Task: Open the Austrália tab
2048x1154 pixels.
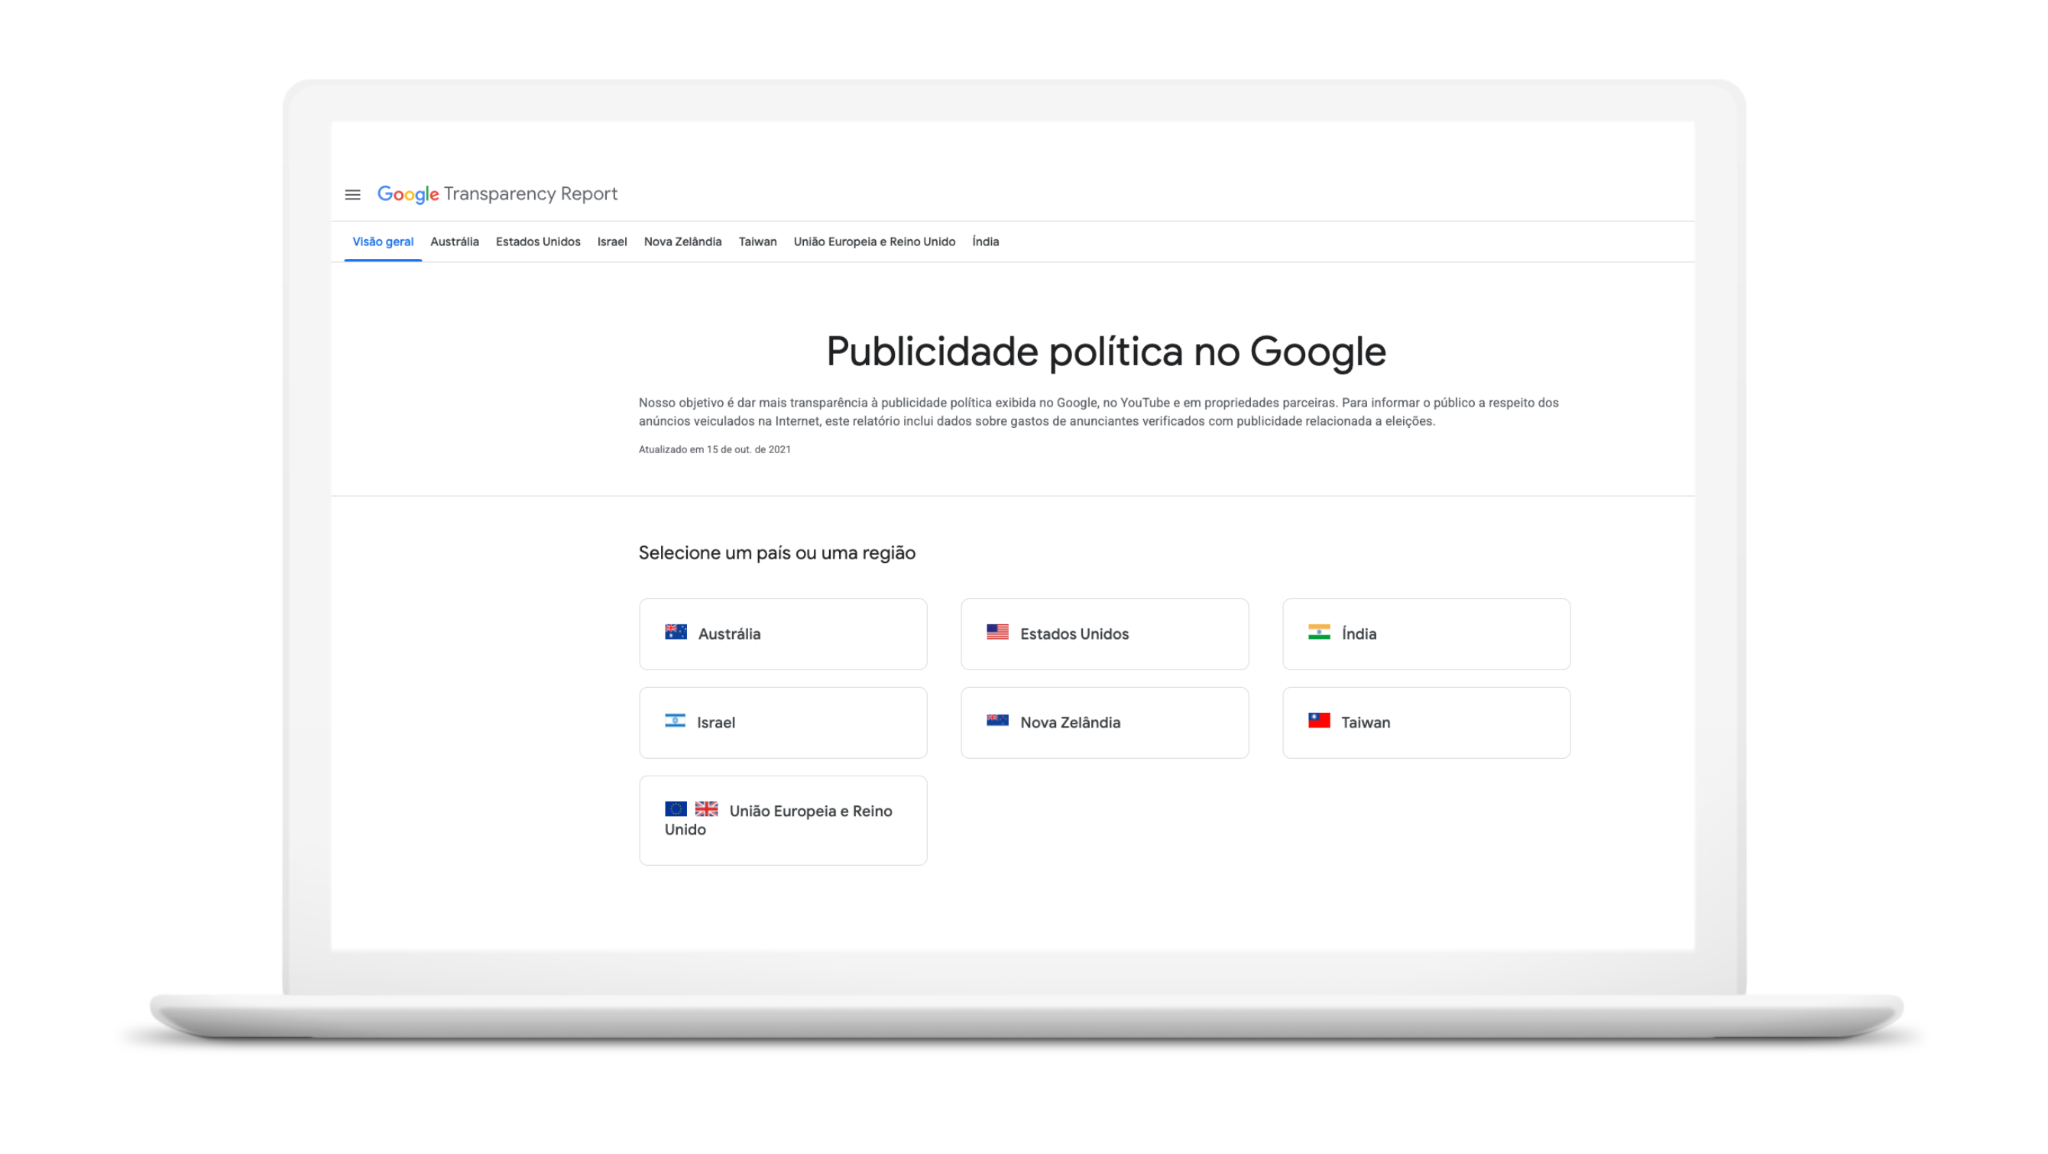Action: coord(454,242)
